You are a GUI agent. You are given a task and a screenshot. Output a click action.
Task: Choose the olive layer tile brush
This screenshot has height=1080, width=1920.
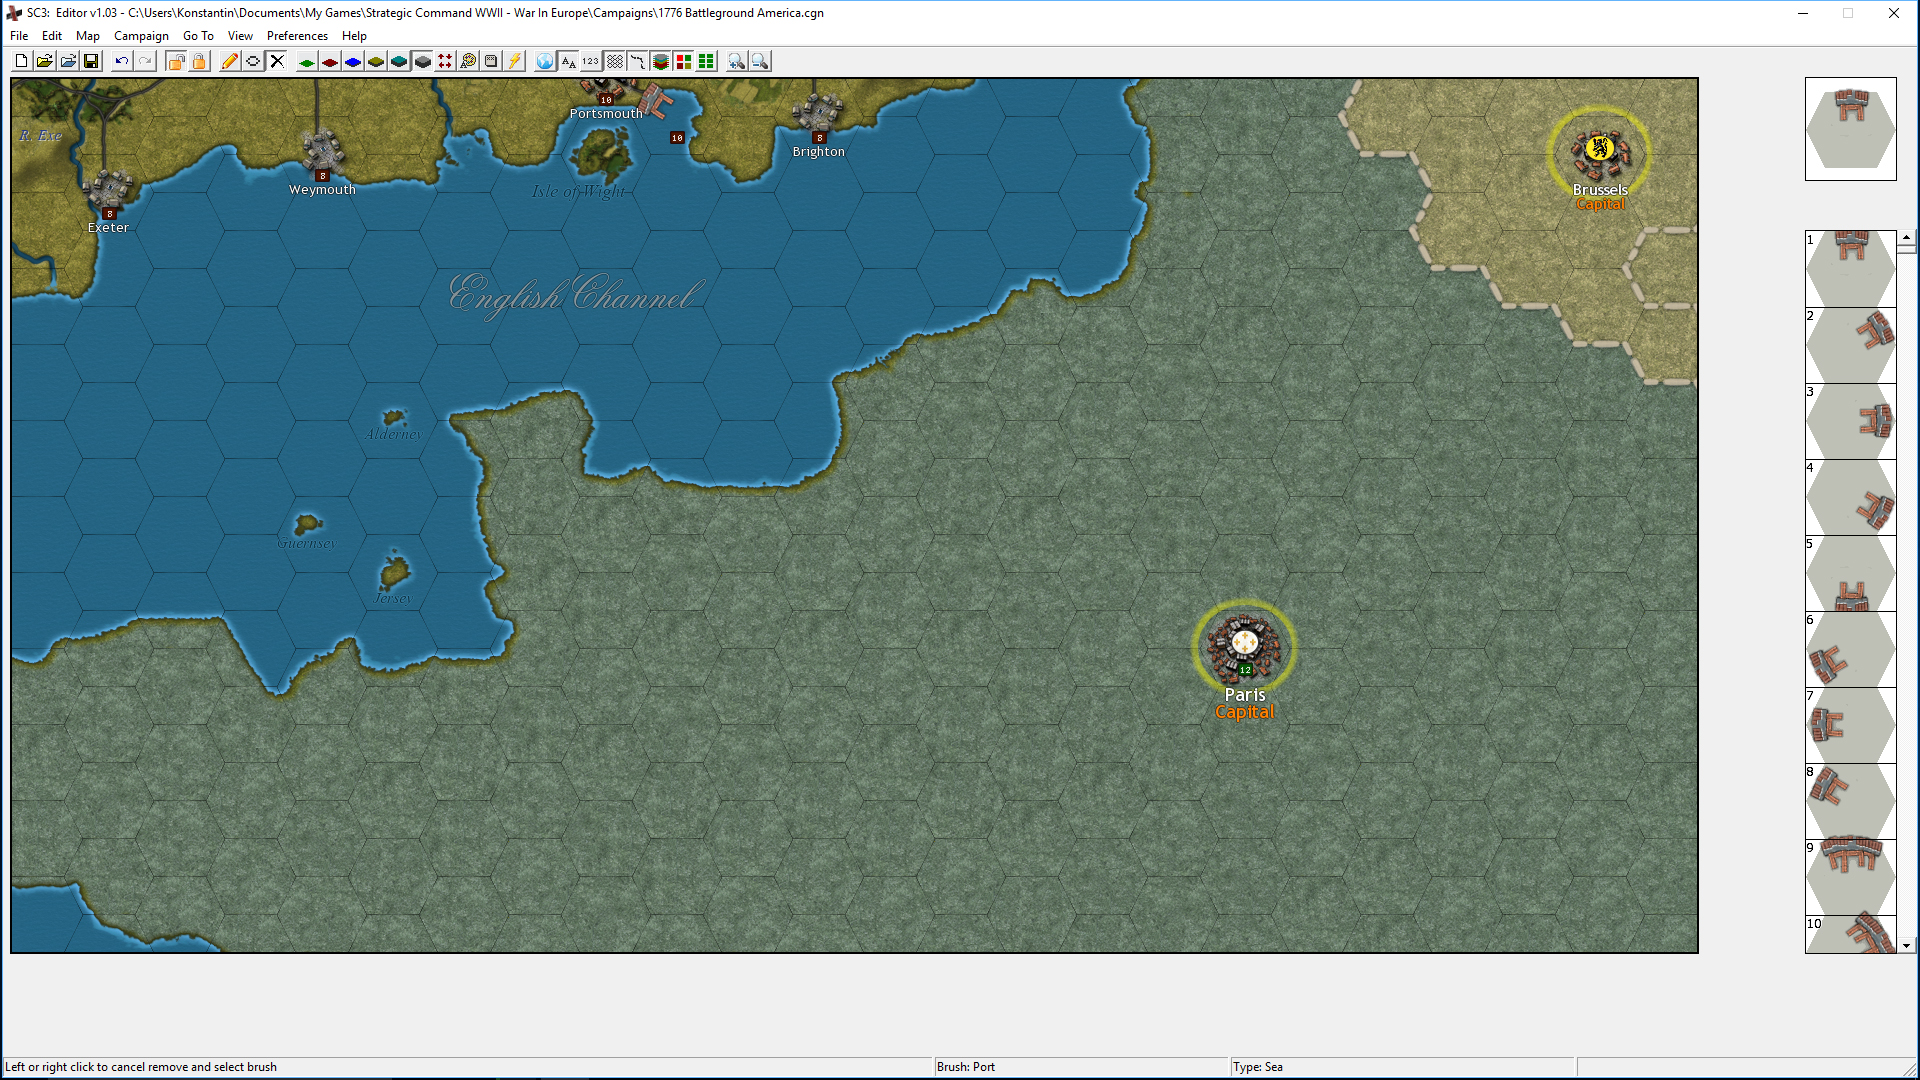pyautogui.click(x=376, y=61)
